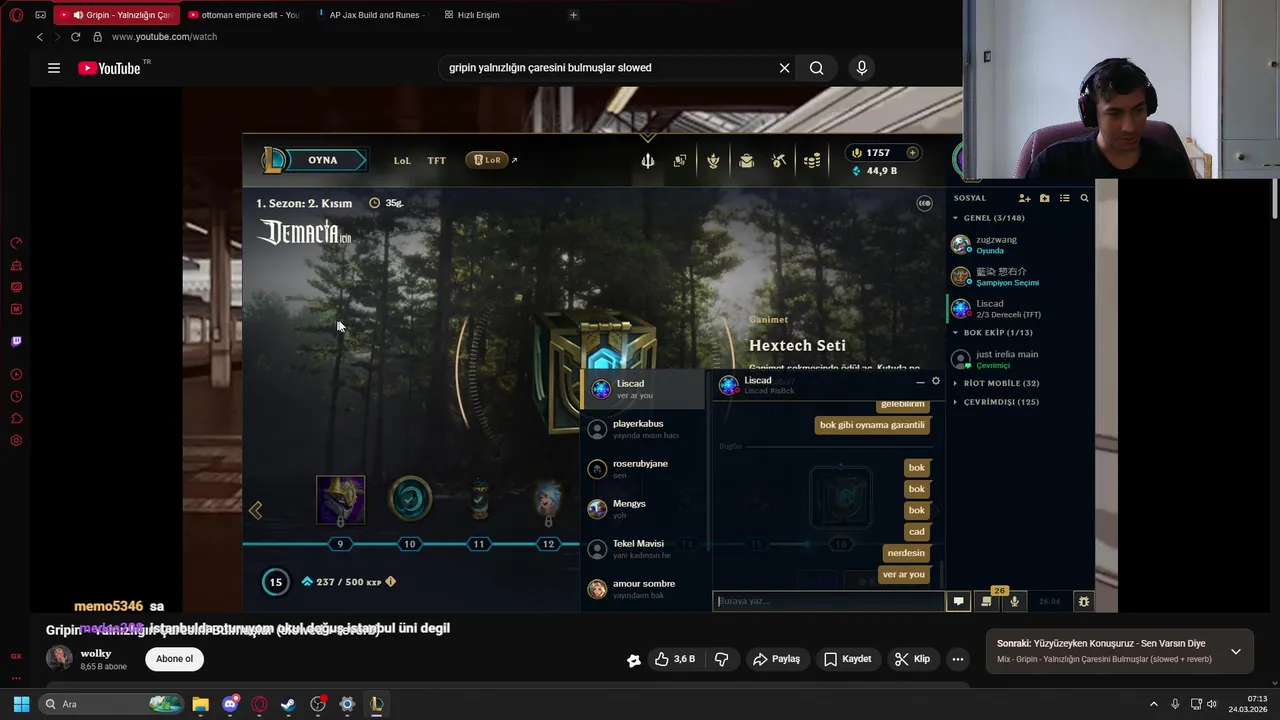Open the amour sombre conversation
1280x720 pixels.
(642, 589)
